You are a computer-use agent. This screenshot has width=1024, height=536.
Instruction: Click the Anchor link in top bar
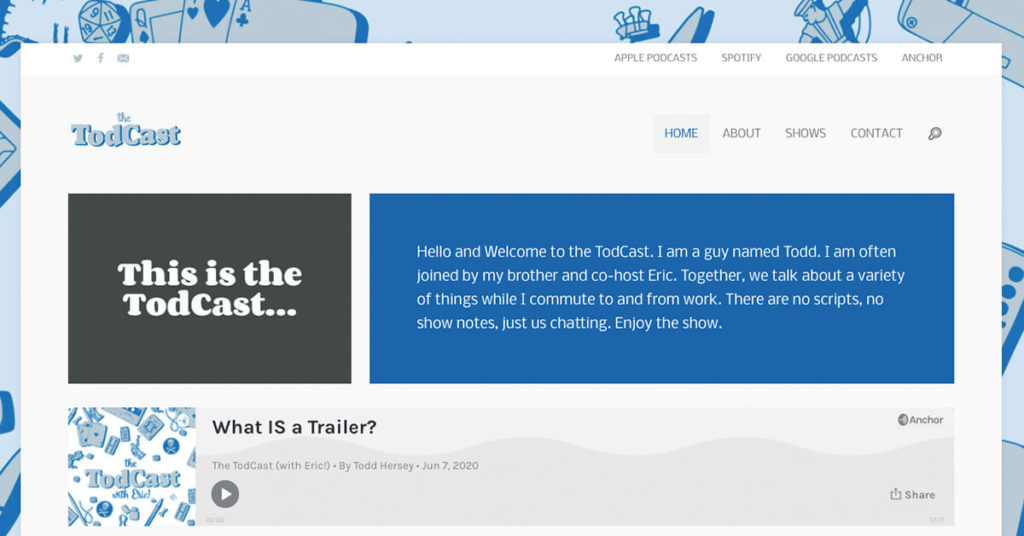(x=921, y=58)
